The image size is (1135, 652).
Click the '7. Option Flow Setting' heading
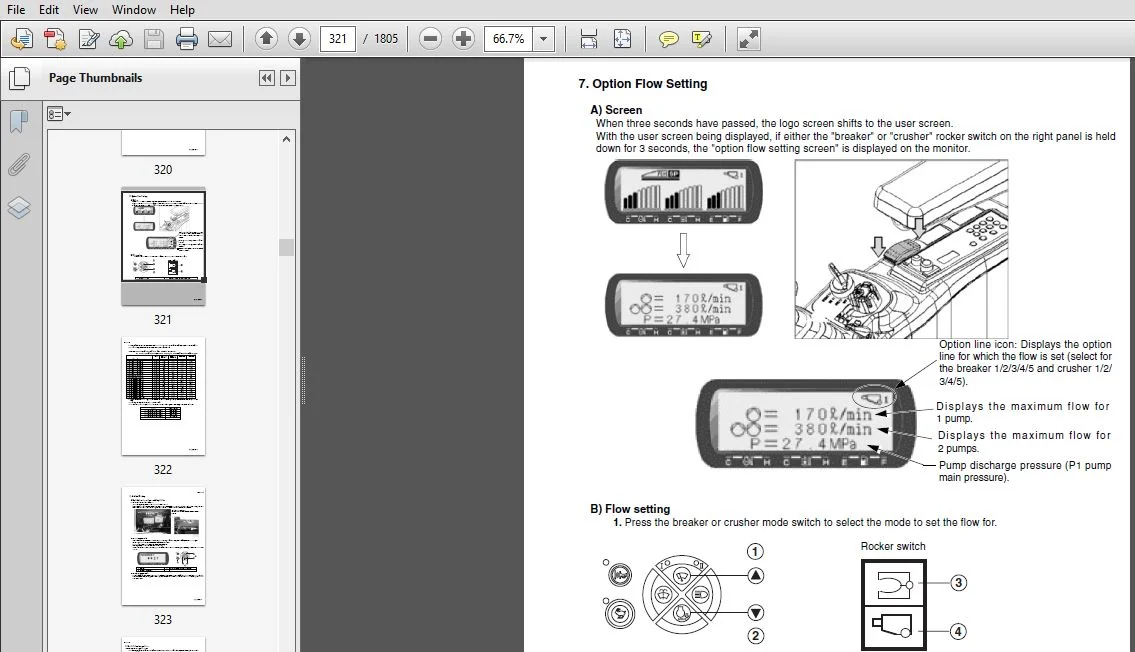[x=643, y=83]
